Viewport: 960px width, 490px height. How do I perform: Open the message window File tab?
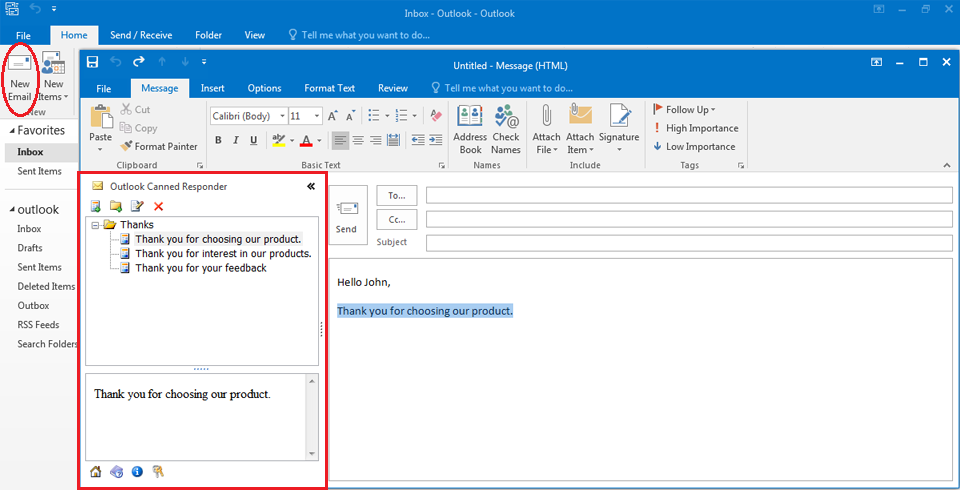[x=104, y=88]
